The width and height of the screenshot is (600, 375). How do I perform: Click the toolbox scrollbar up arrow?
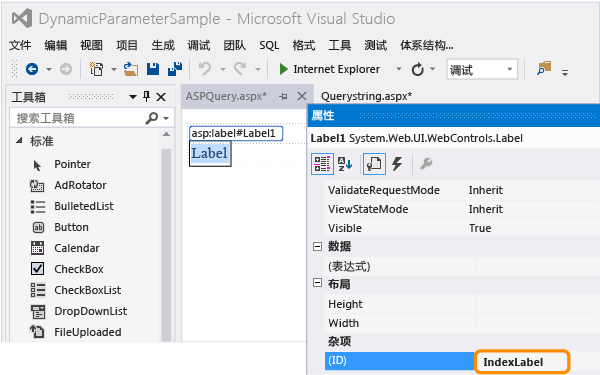point(166,134)
